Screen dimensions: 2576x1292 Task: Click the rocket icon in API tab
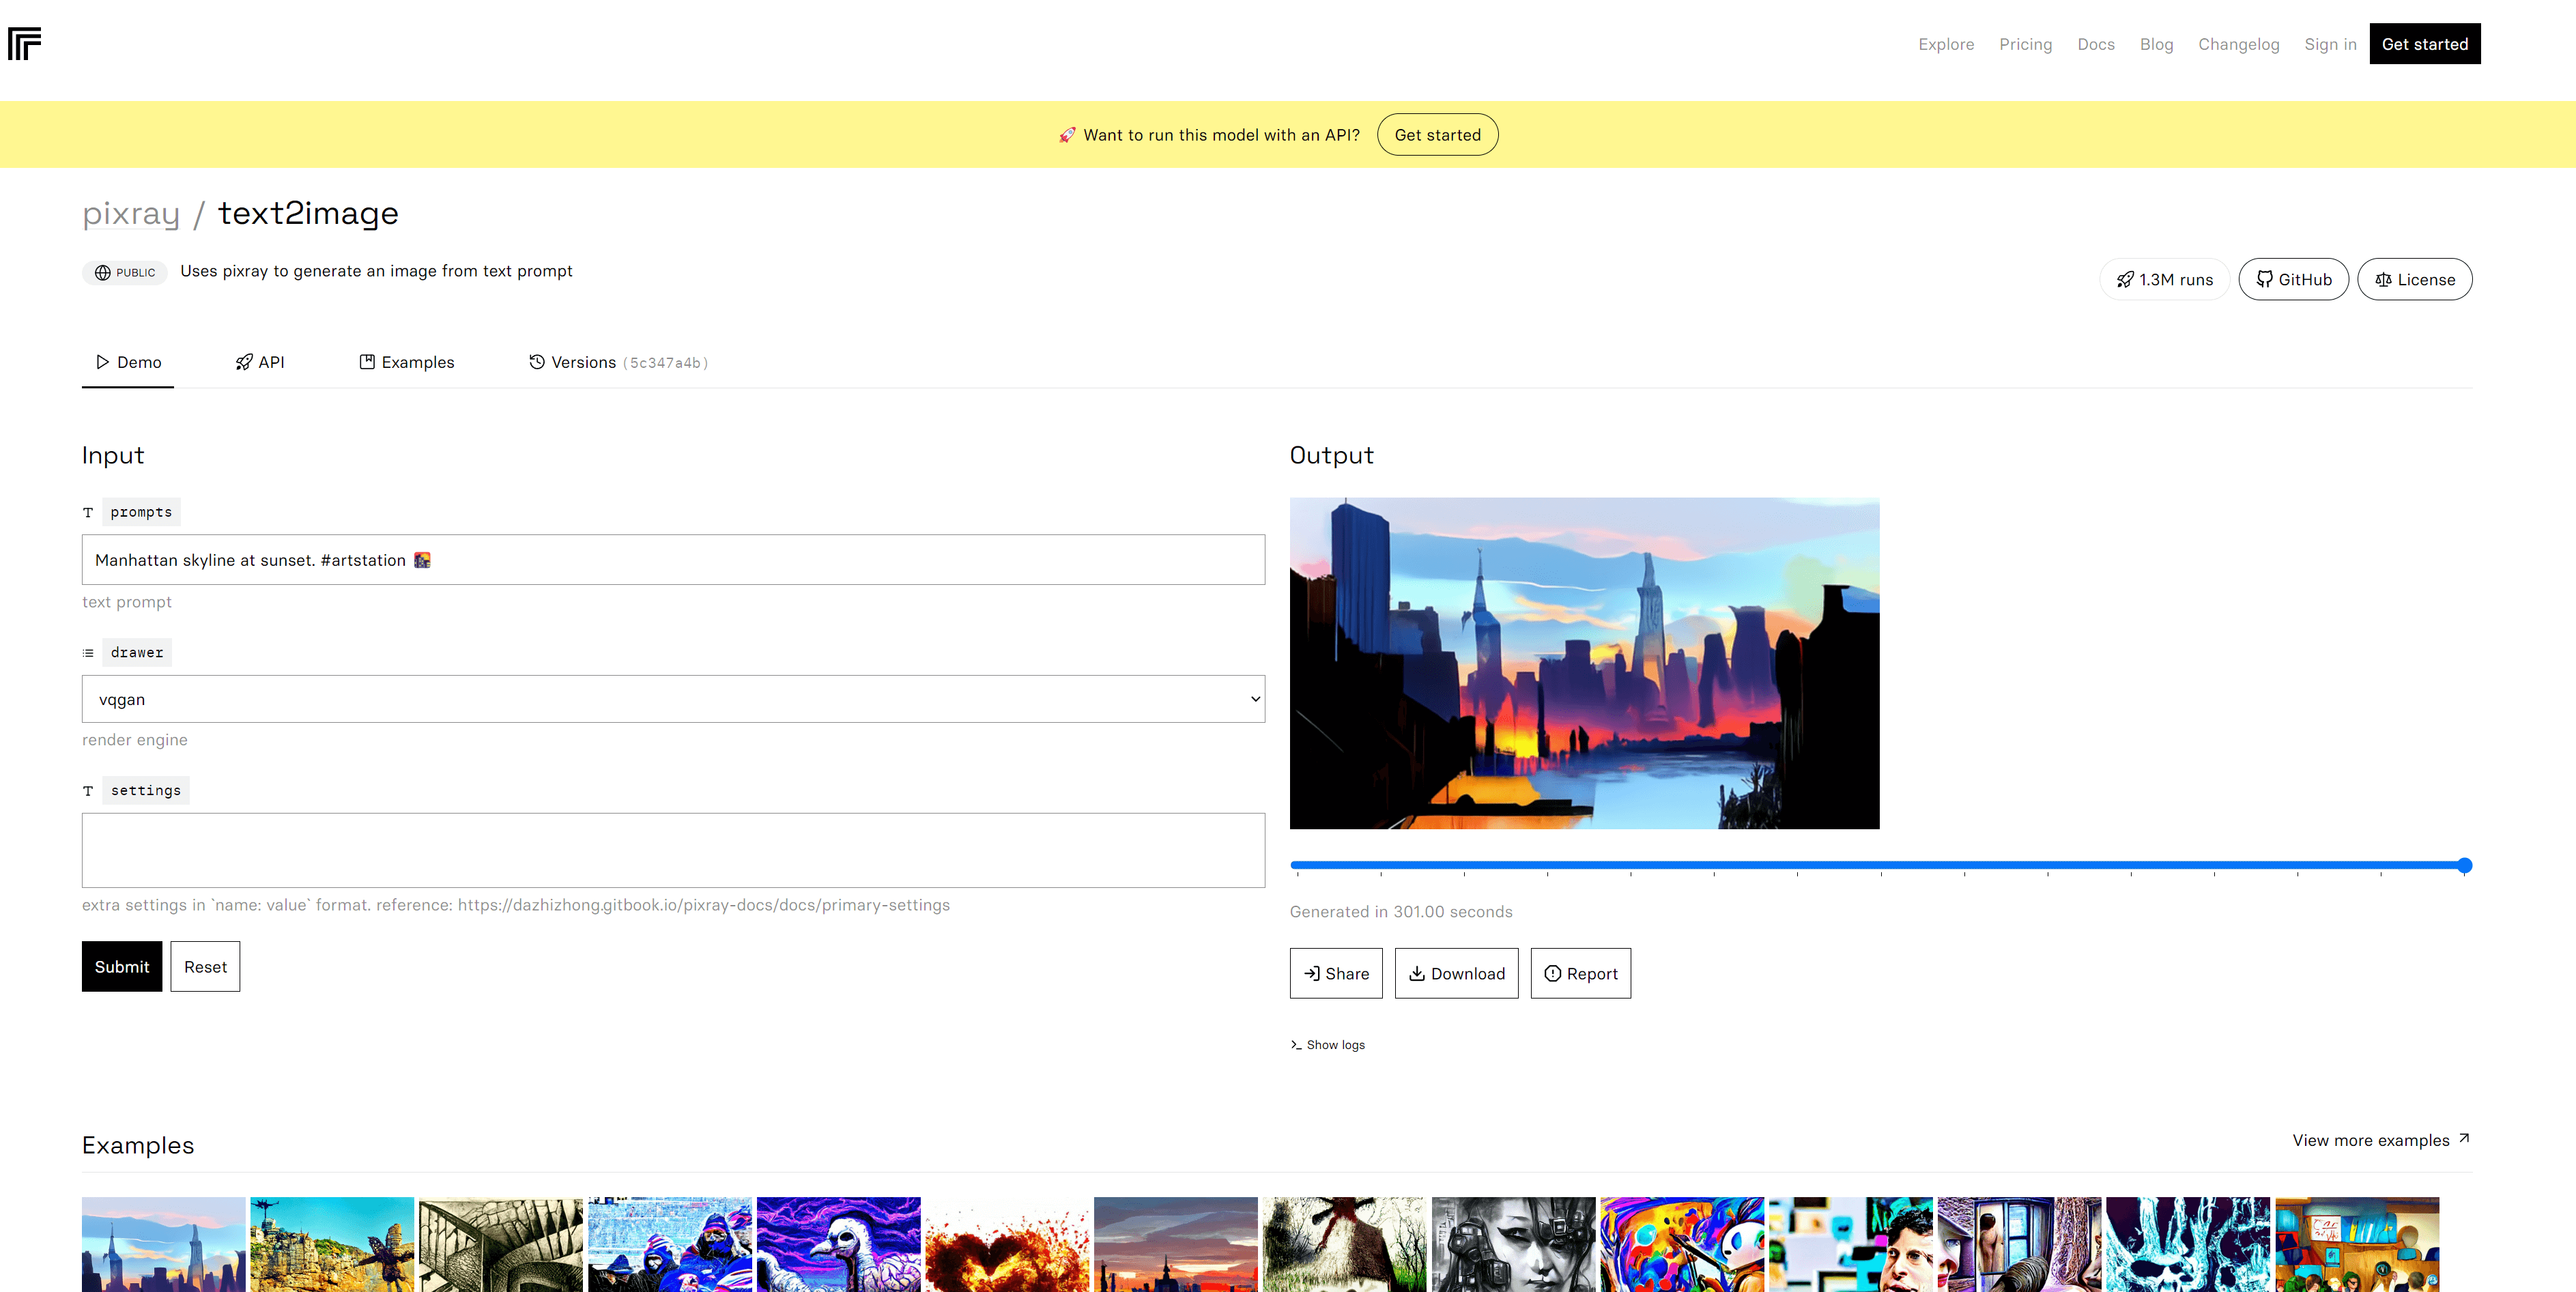tap(244, 362)
